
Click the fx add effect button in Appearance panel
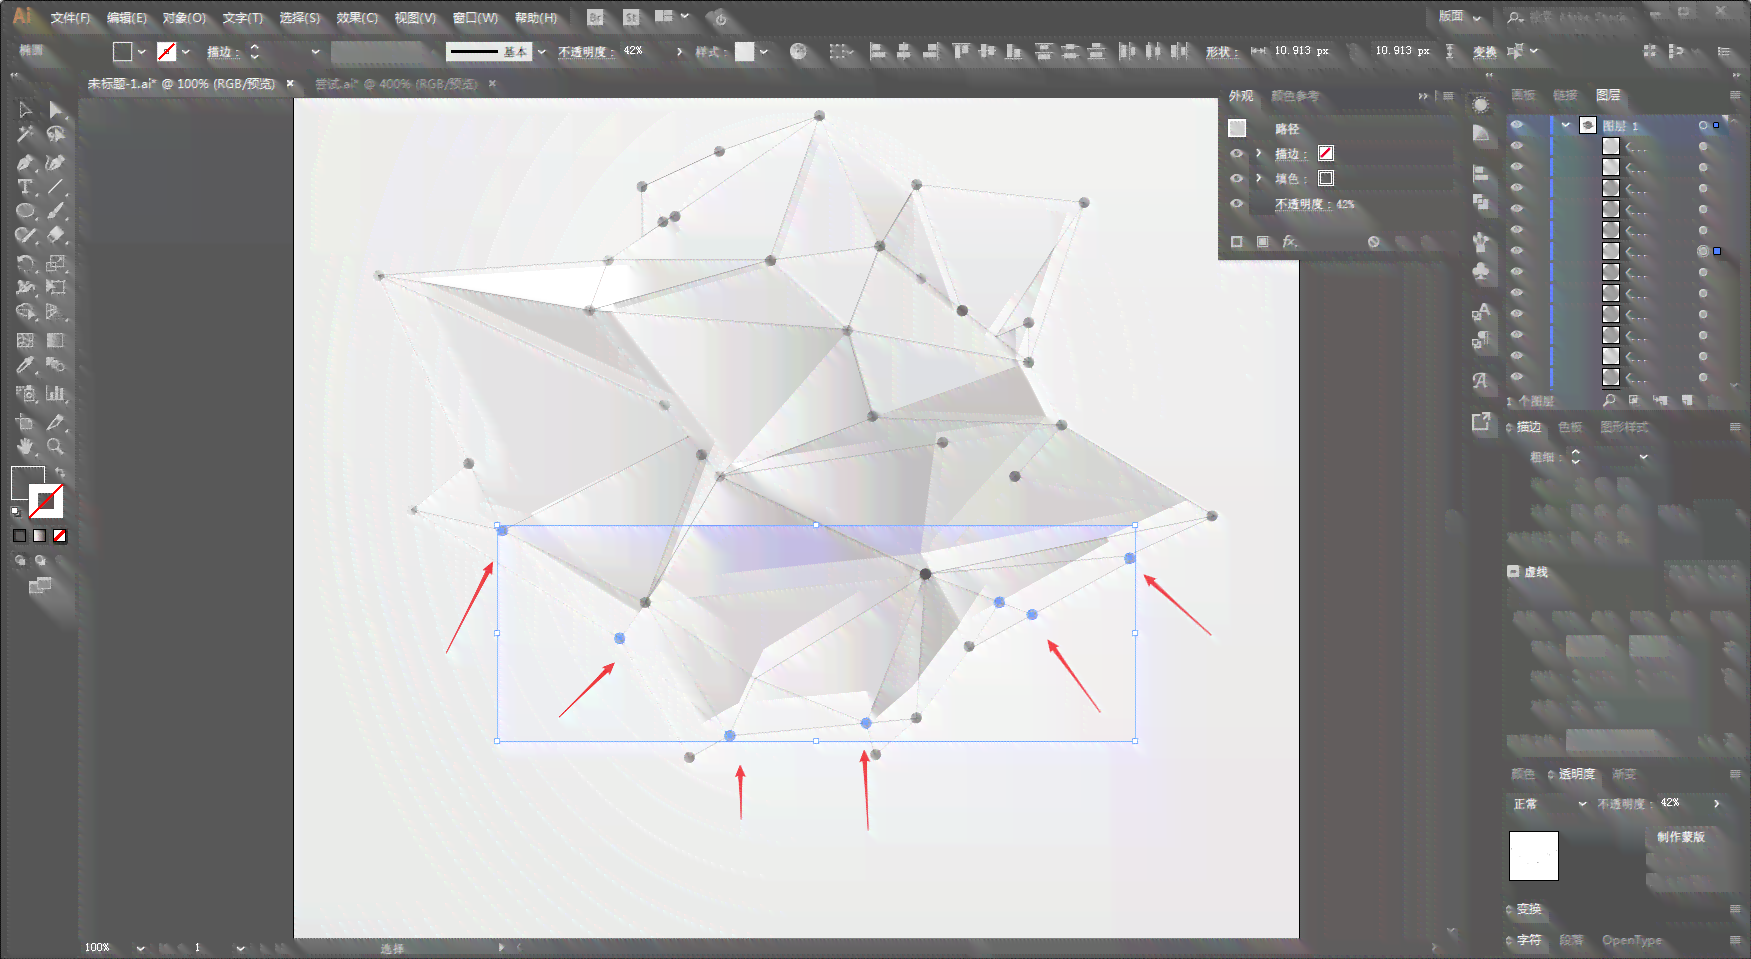click(1290, 242)
